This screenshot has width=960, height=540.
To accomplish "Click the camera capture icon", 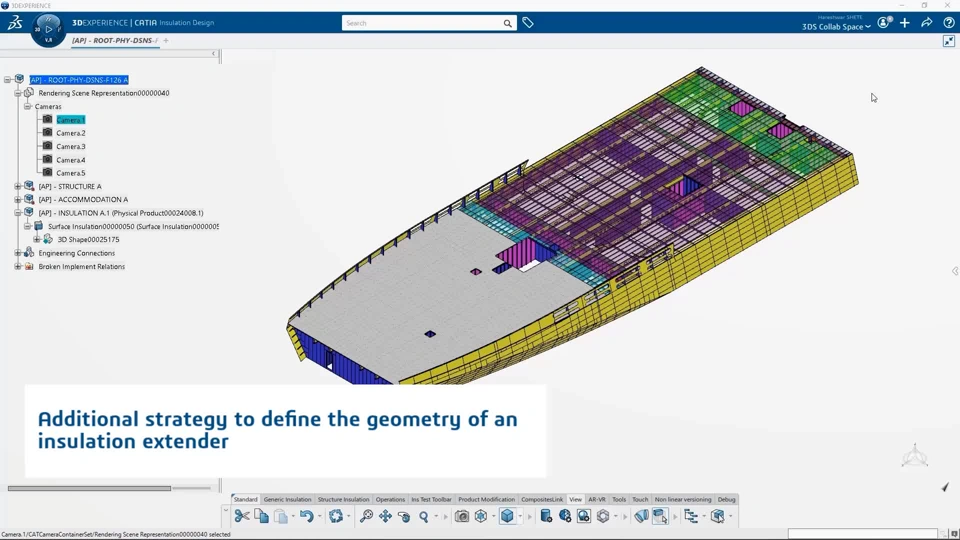I will coord(462,516).
